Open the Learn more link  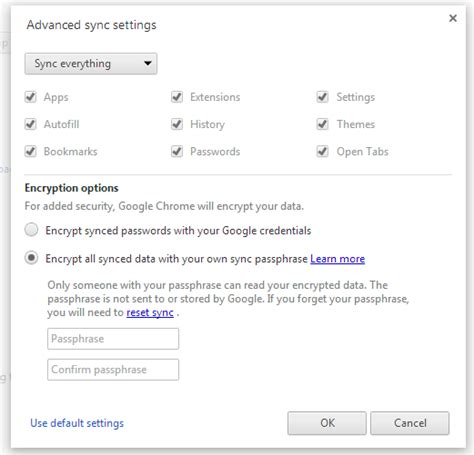[337, 259]
